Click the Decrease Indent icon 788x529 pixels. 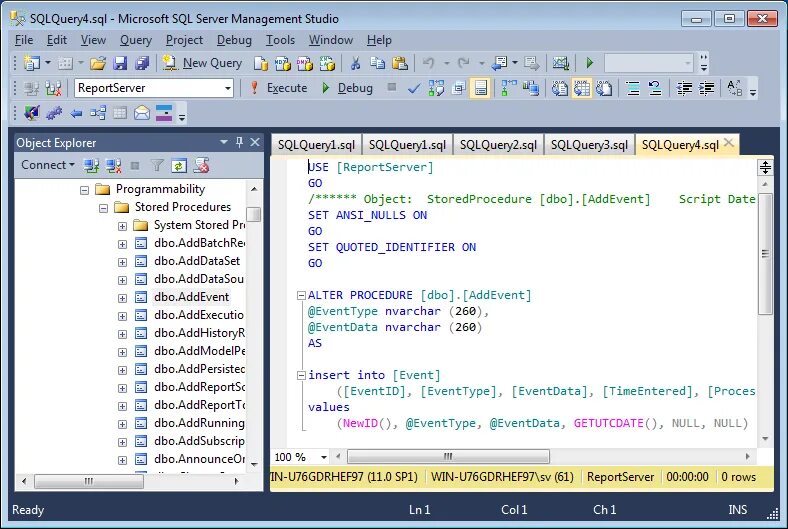tap(684, 88)
